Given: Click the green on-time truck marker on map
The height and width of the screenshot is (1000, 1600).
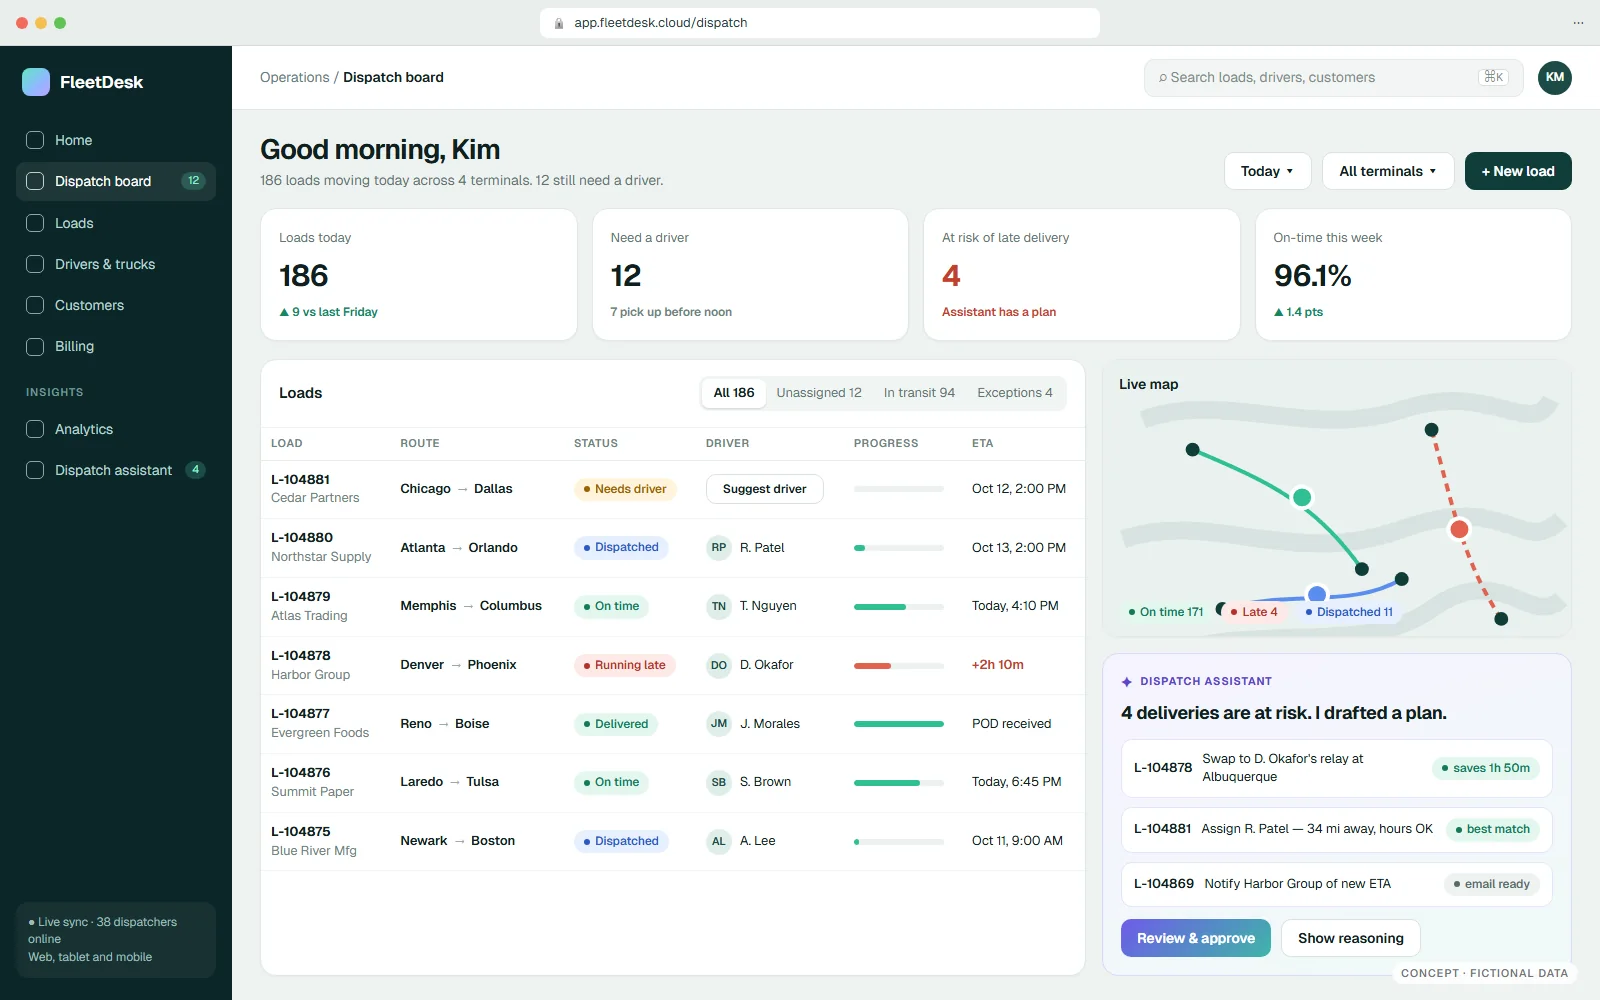Looking at the screenshot, I should point(1302,497).
